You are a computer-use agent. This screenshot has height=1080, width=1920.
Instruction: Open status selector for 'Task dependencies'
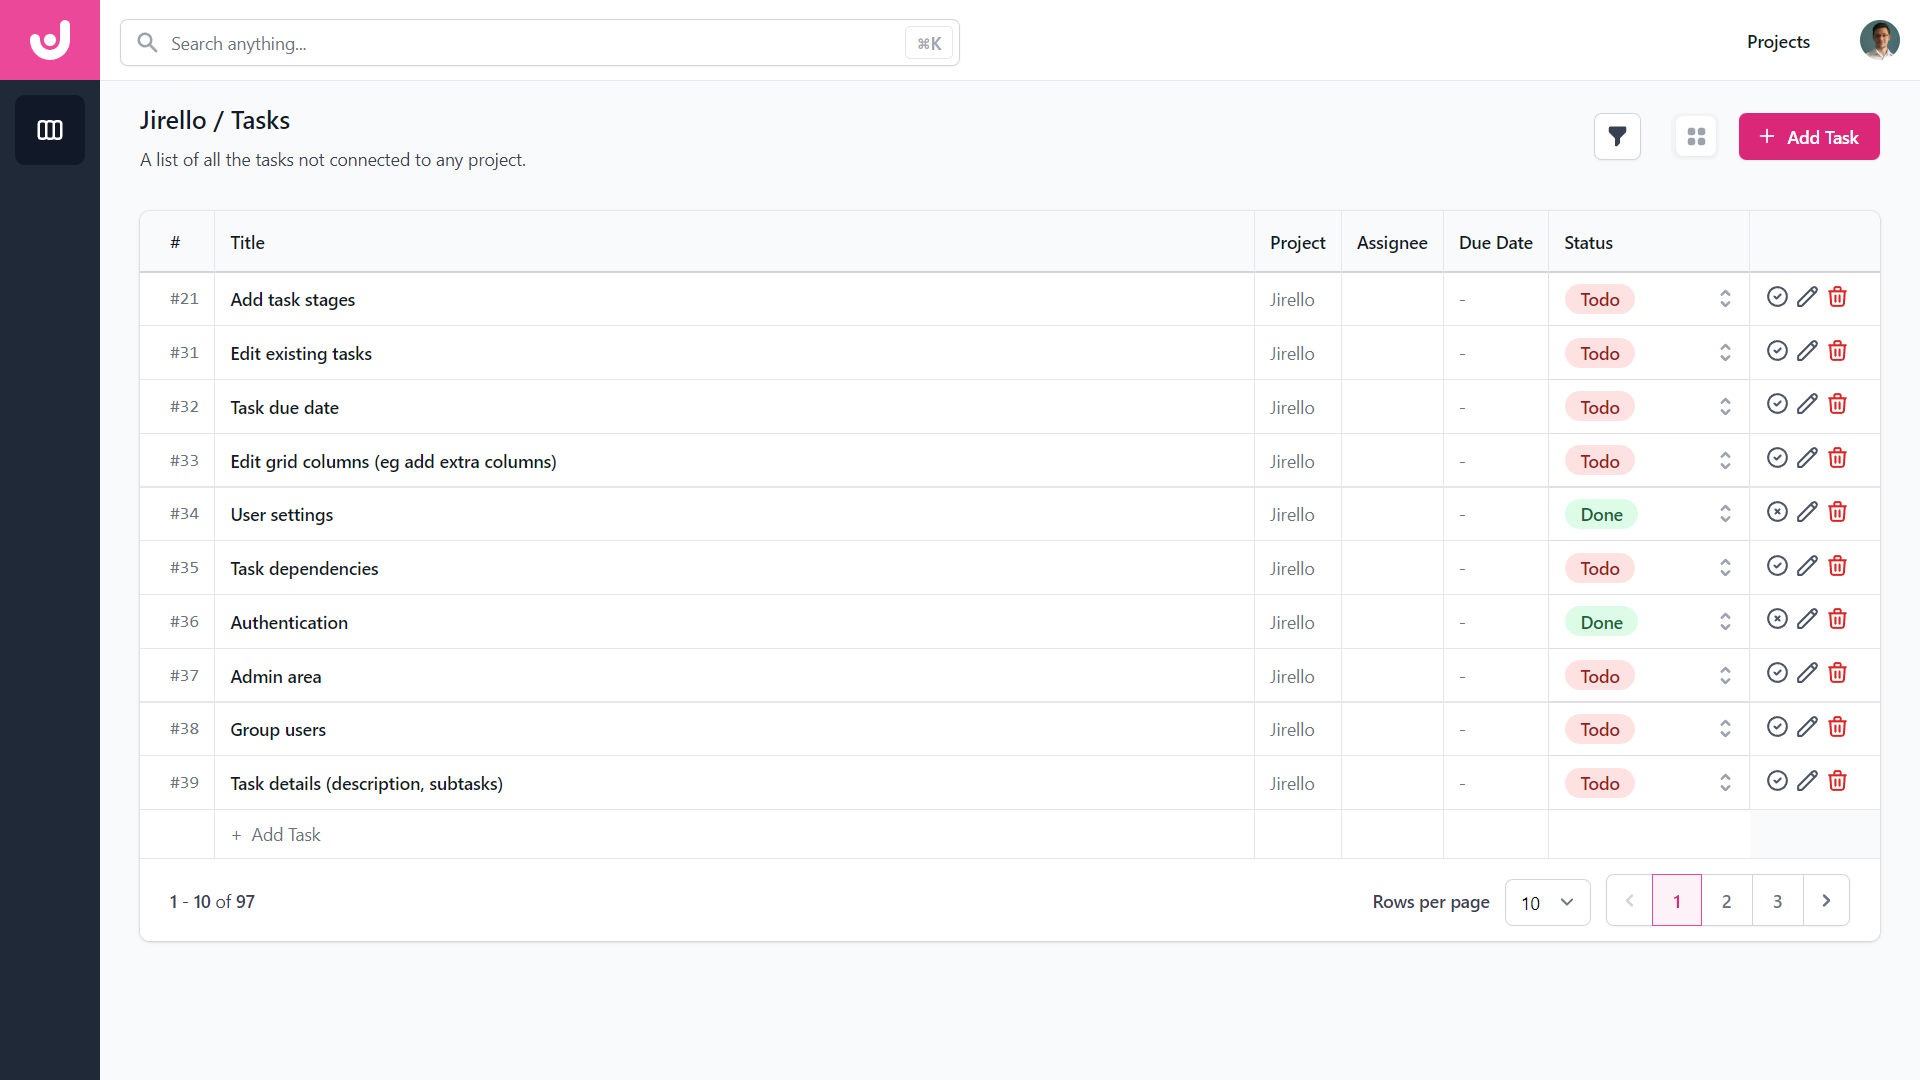tap(1725, 568)
